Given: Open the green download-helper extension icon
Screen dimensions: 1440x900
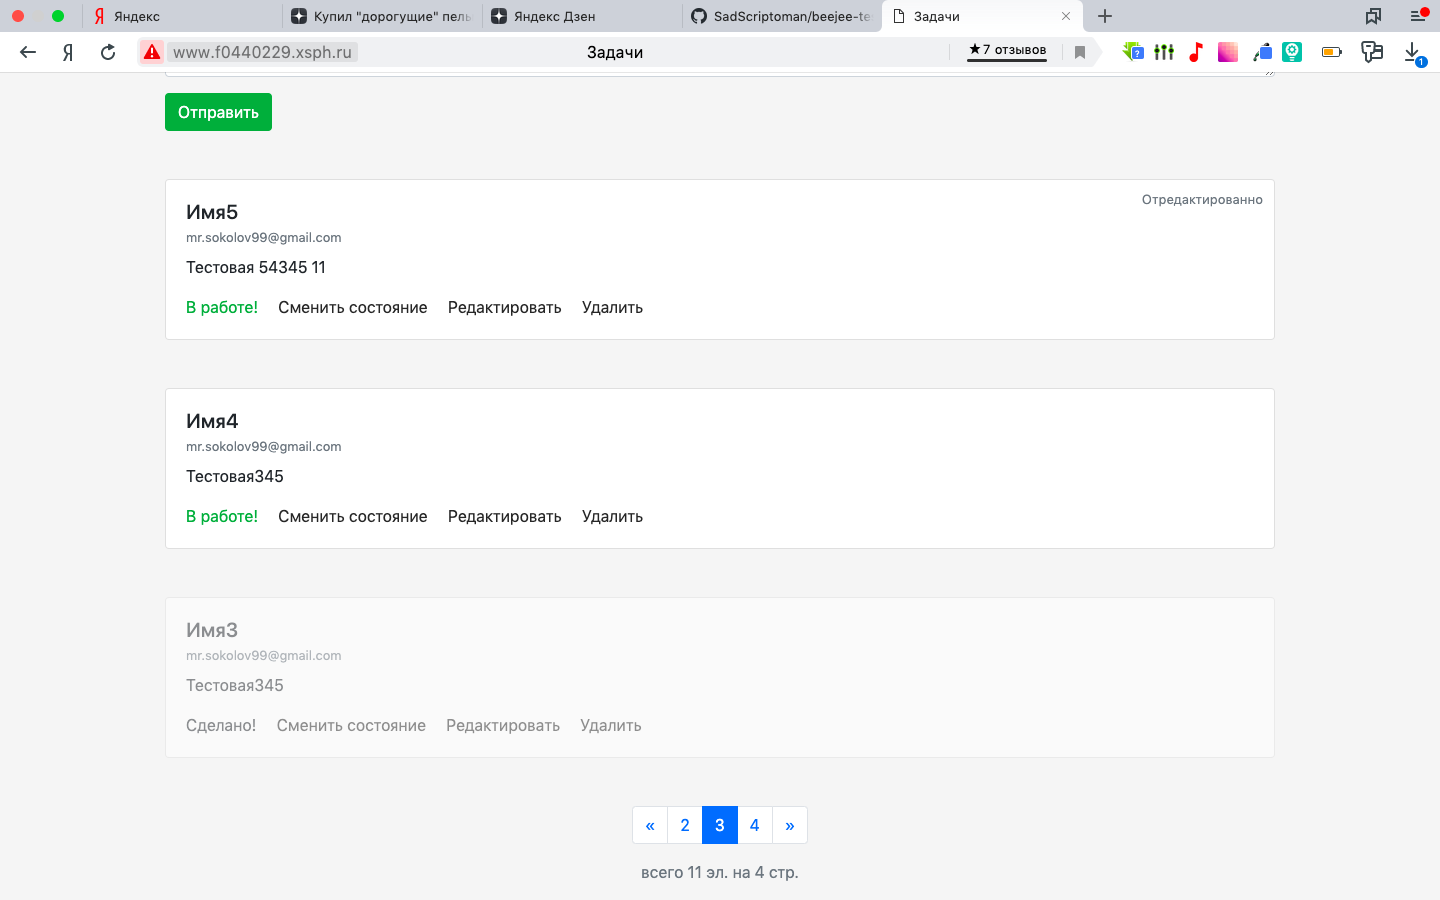Looking at the screenshot, I should [1133, 52].
